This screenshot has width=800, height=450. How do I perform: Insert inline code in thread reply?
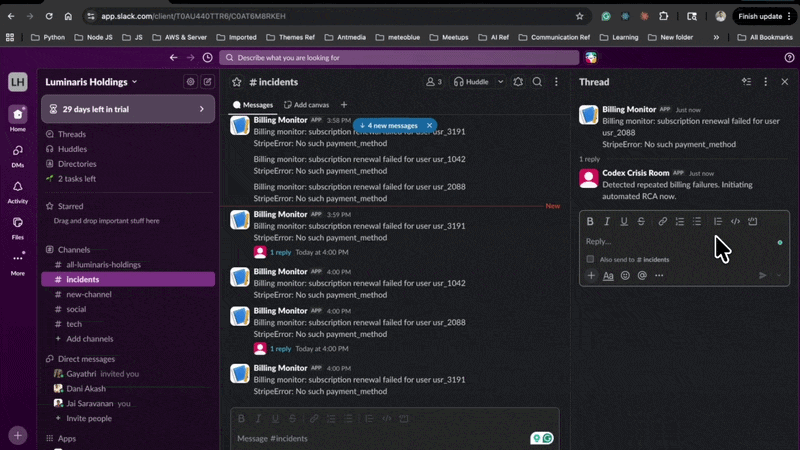point(735,221)
